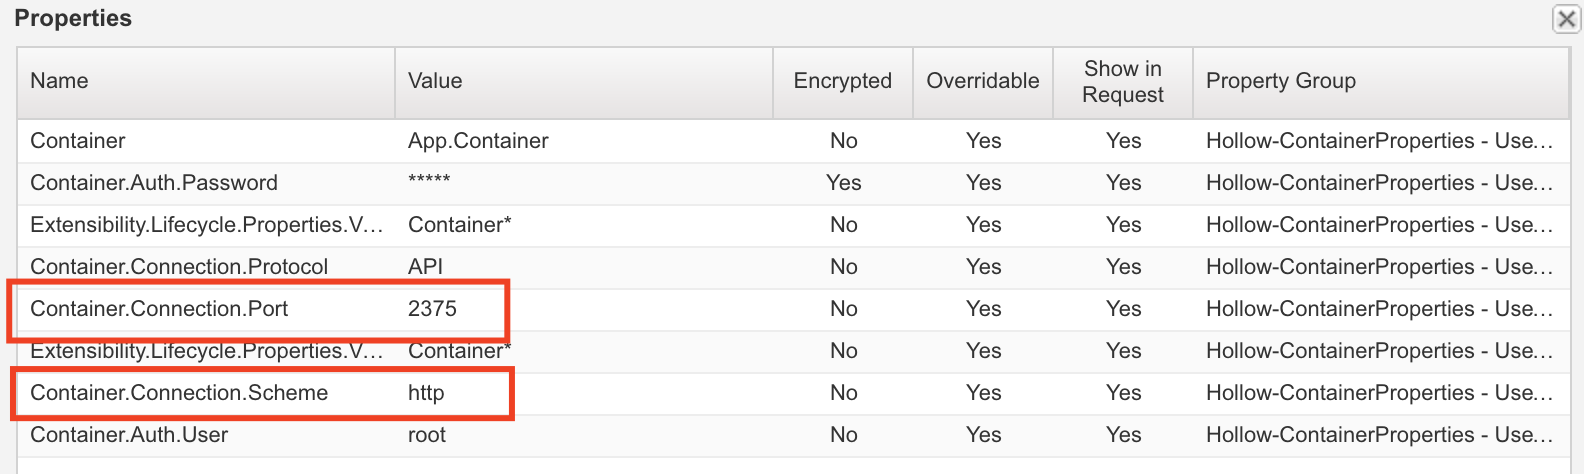The width and height of the screenshot is (1584, 474).
Task: Sort by the Value column header
Action: tap(435, 81)
